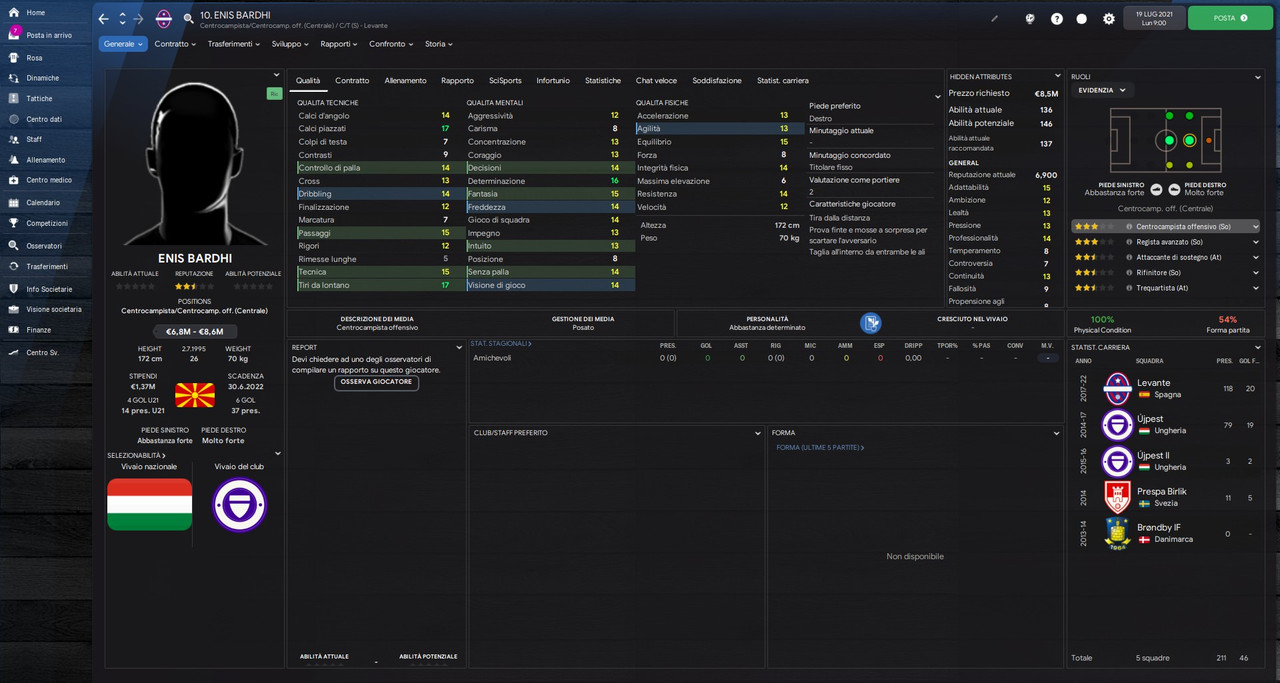The height and width of the screenshot is (683, 1280).
Task: Open Osservatori scouting section
Action: [x=43, y=245]
